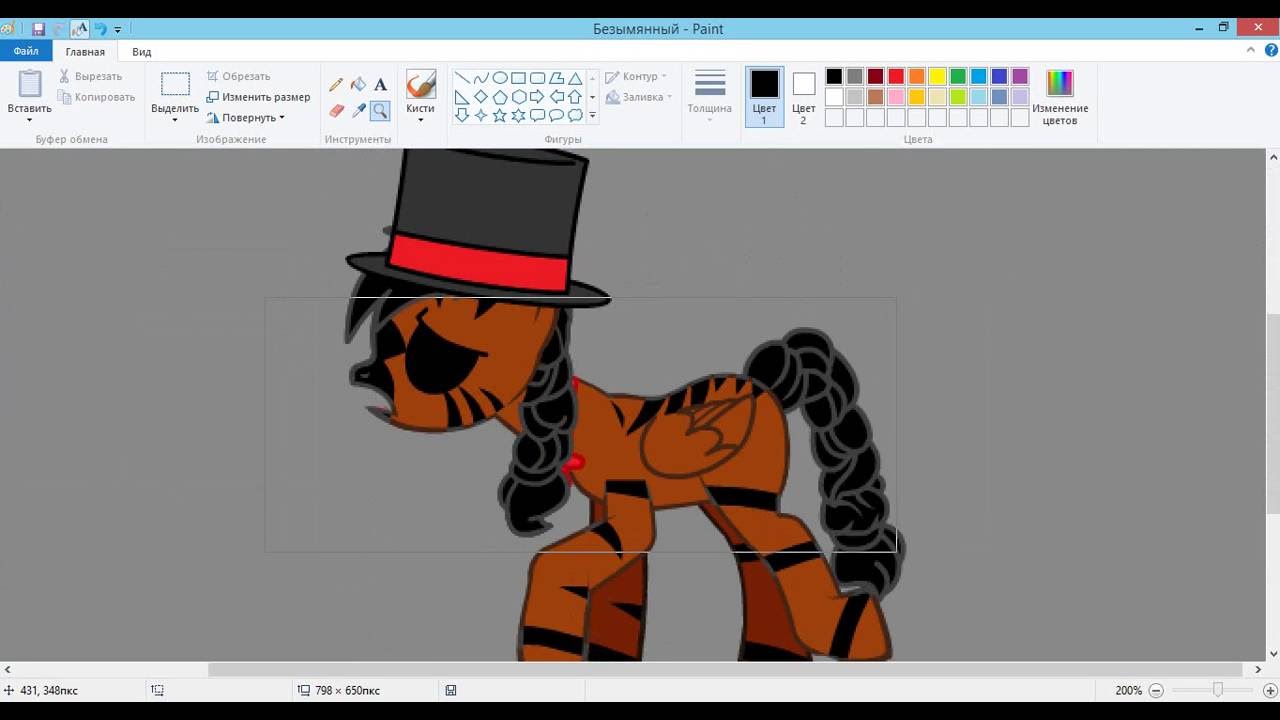Click the Копировать copy button
Viewport: 1280px width, 720px height.
[x=96, y=97]
